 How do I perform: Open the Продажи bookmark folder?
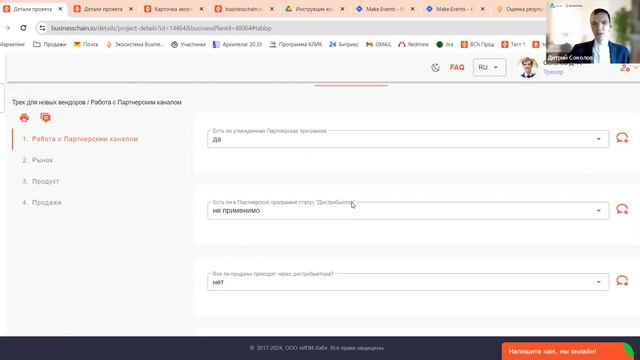pos(49,44)
